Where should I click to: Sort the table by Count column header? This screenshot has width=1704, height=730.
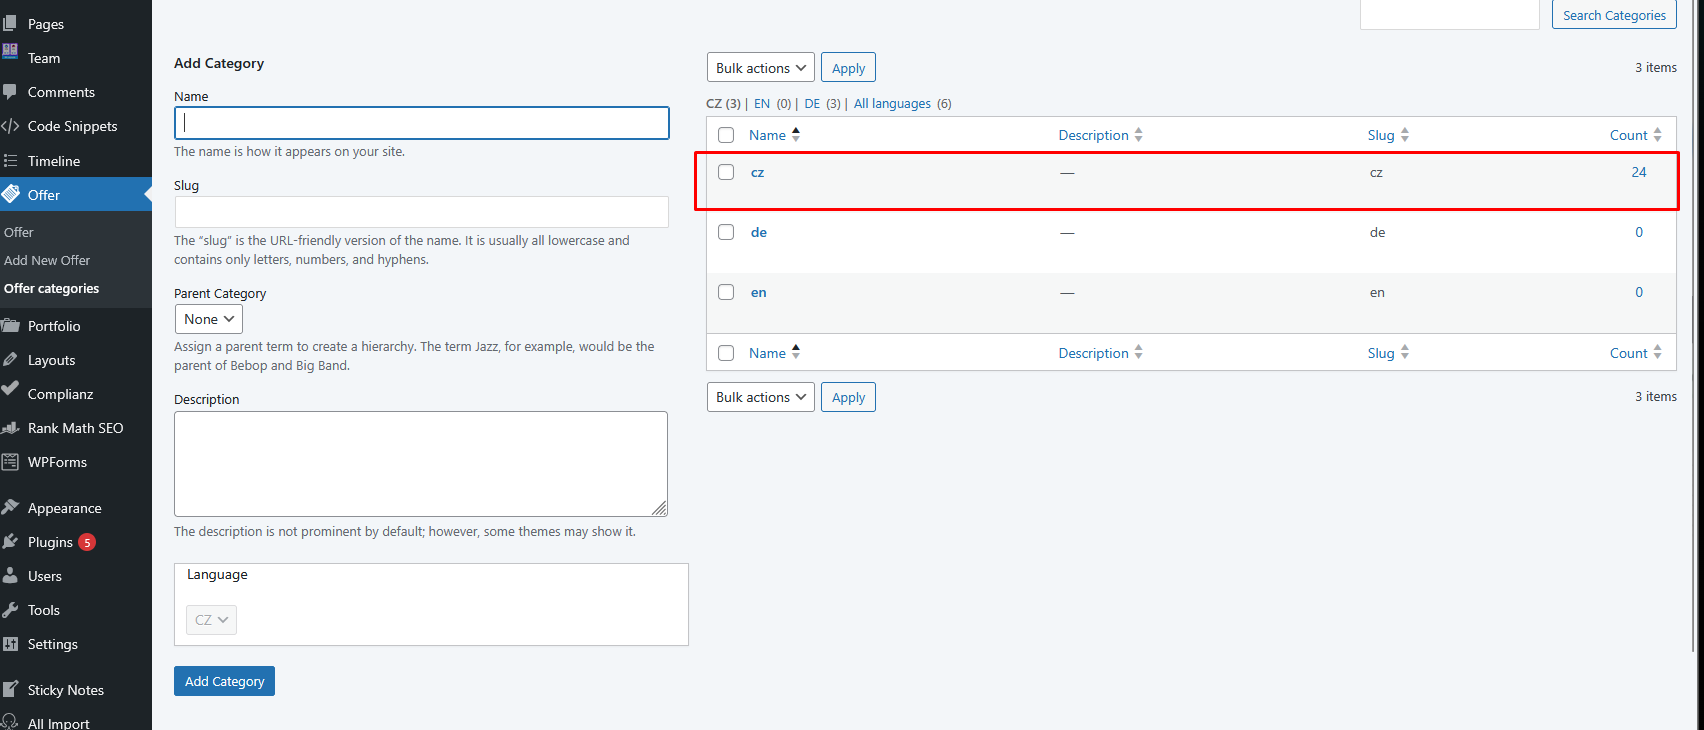pyautogui.click(x=1628, y=135)
